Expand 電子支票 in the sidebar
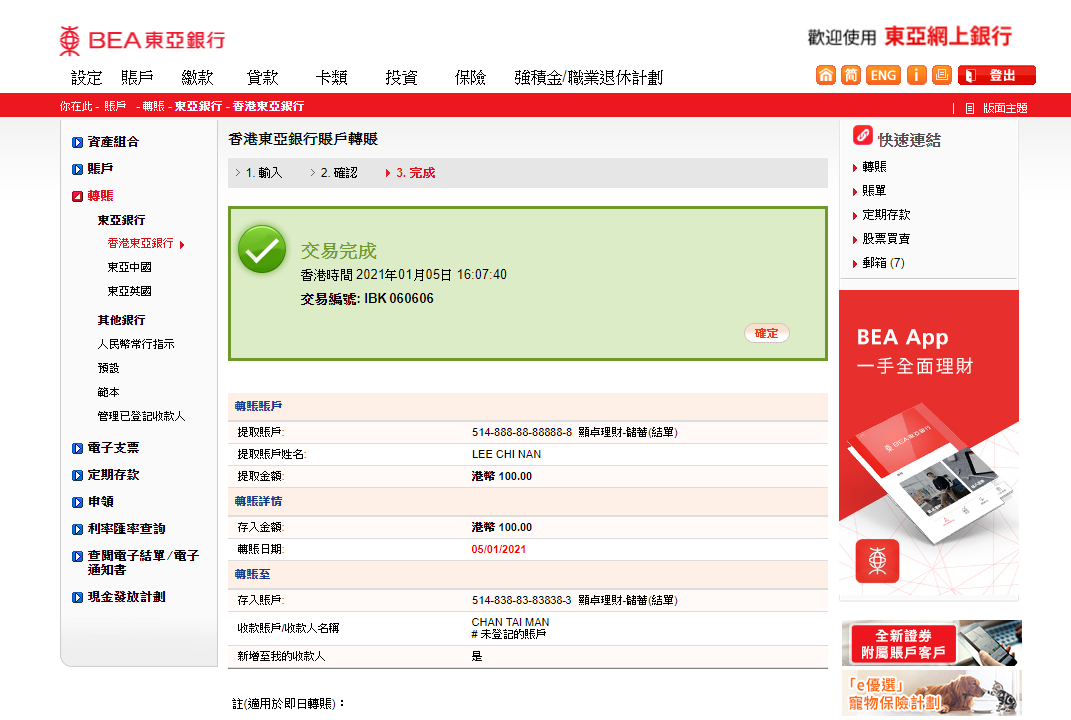 point(105,448)
